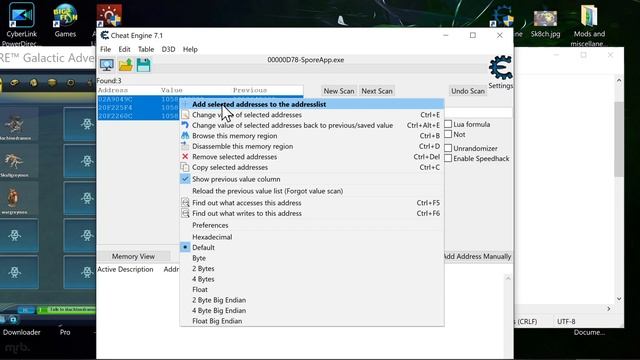Click the open folder toolbar icon
Viewport: 640px width, 360px height.
(x=126, y=65)
